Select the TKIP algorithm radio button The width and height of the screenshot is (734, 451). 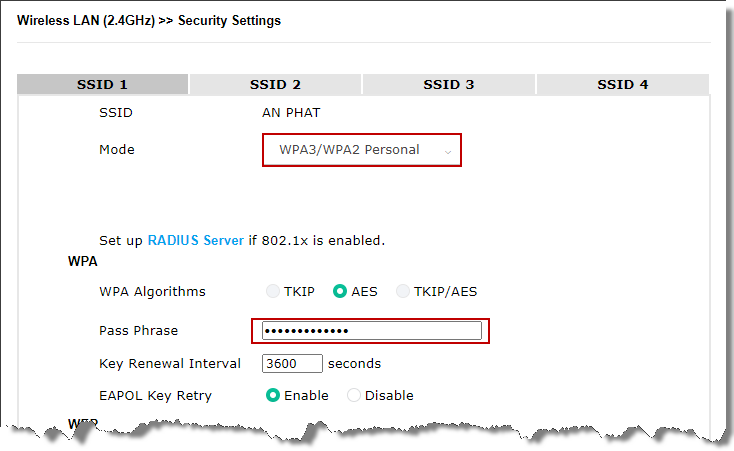[x=273, y=291]
